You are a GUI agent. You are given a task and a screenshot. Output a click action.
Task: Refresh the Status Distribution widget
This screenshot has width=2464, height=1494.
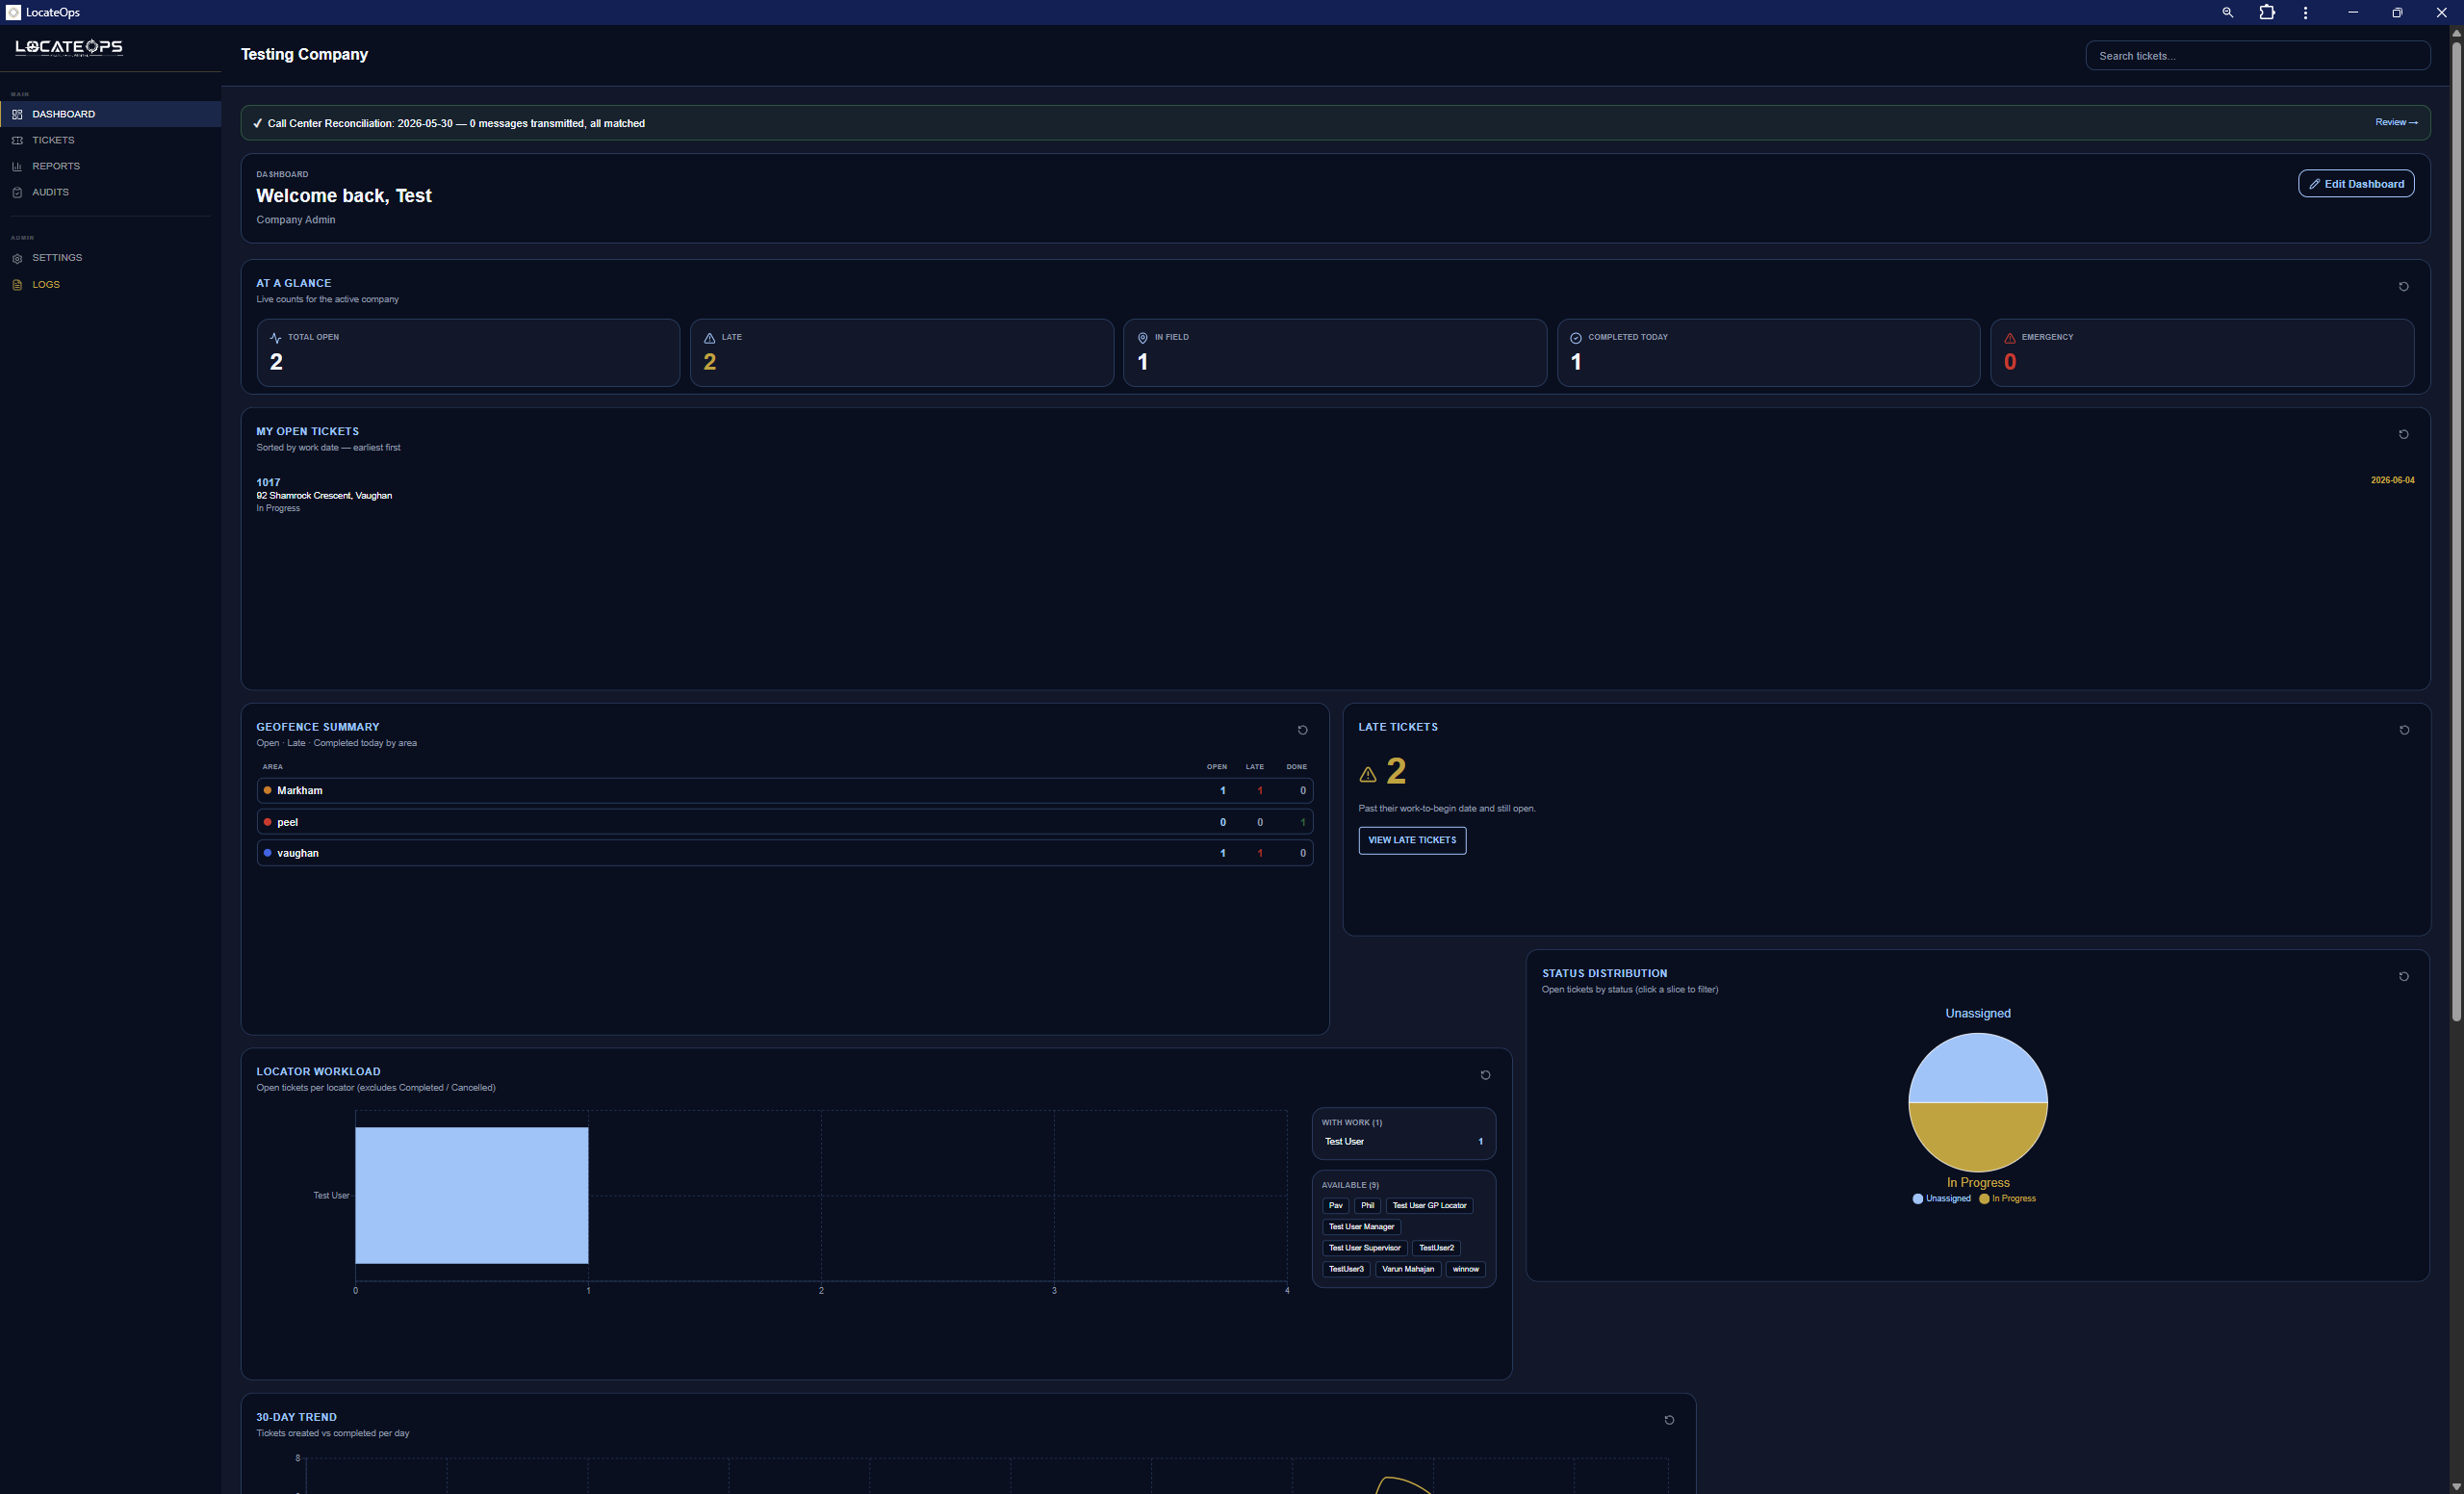(2403, 977)
